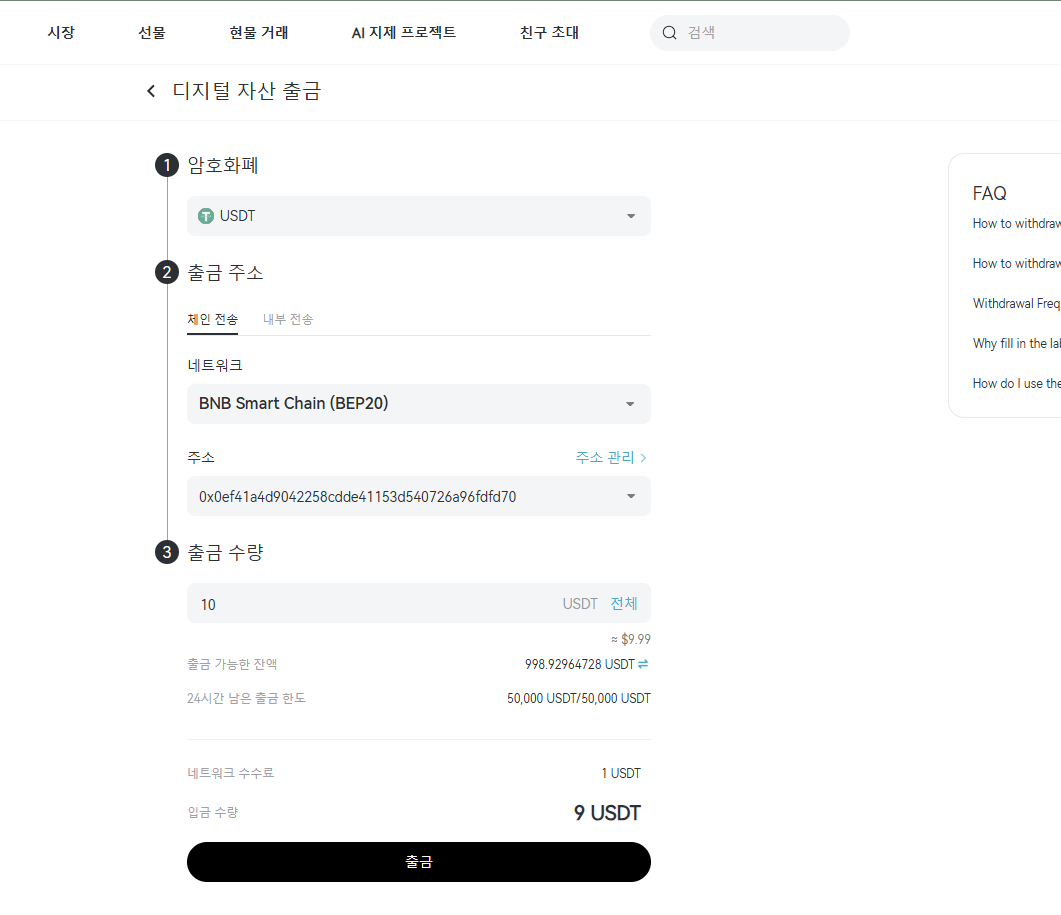Navigate to AI 지제 프로젝트
Viewport: 1061px width, 915px height.
pyautogui.click(x=403, y=32)
